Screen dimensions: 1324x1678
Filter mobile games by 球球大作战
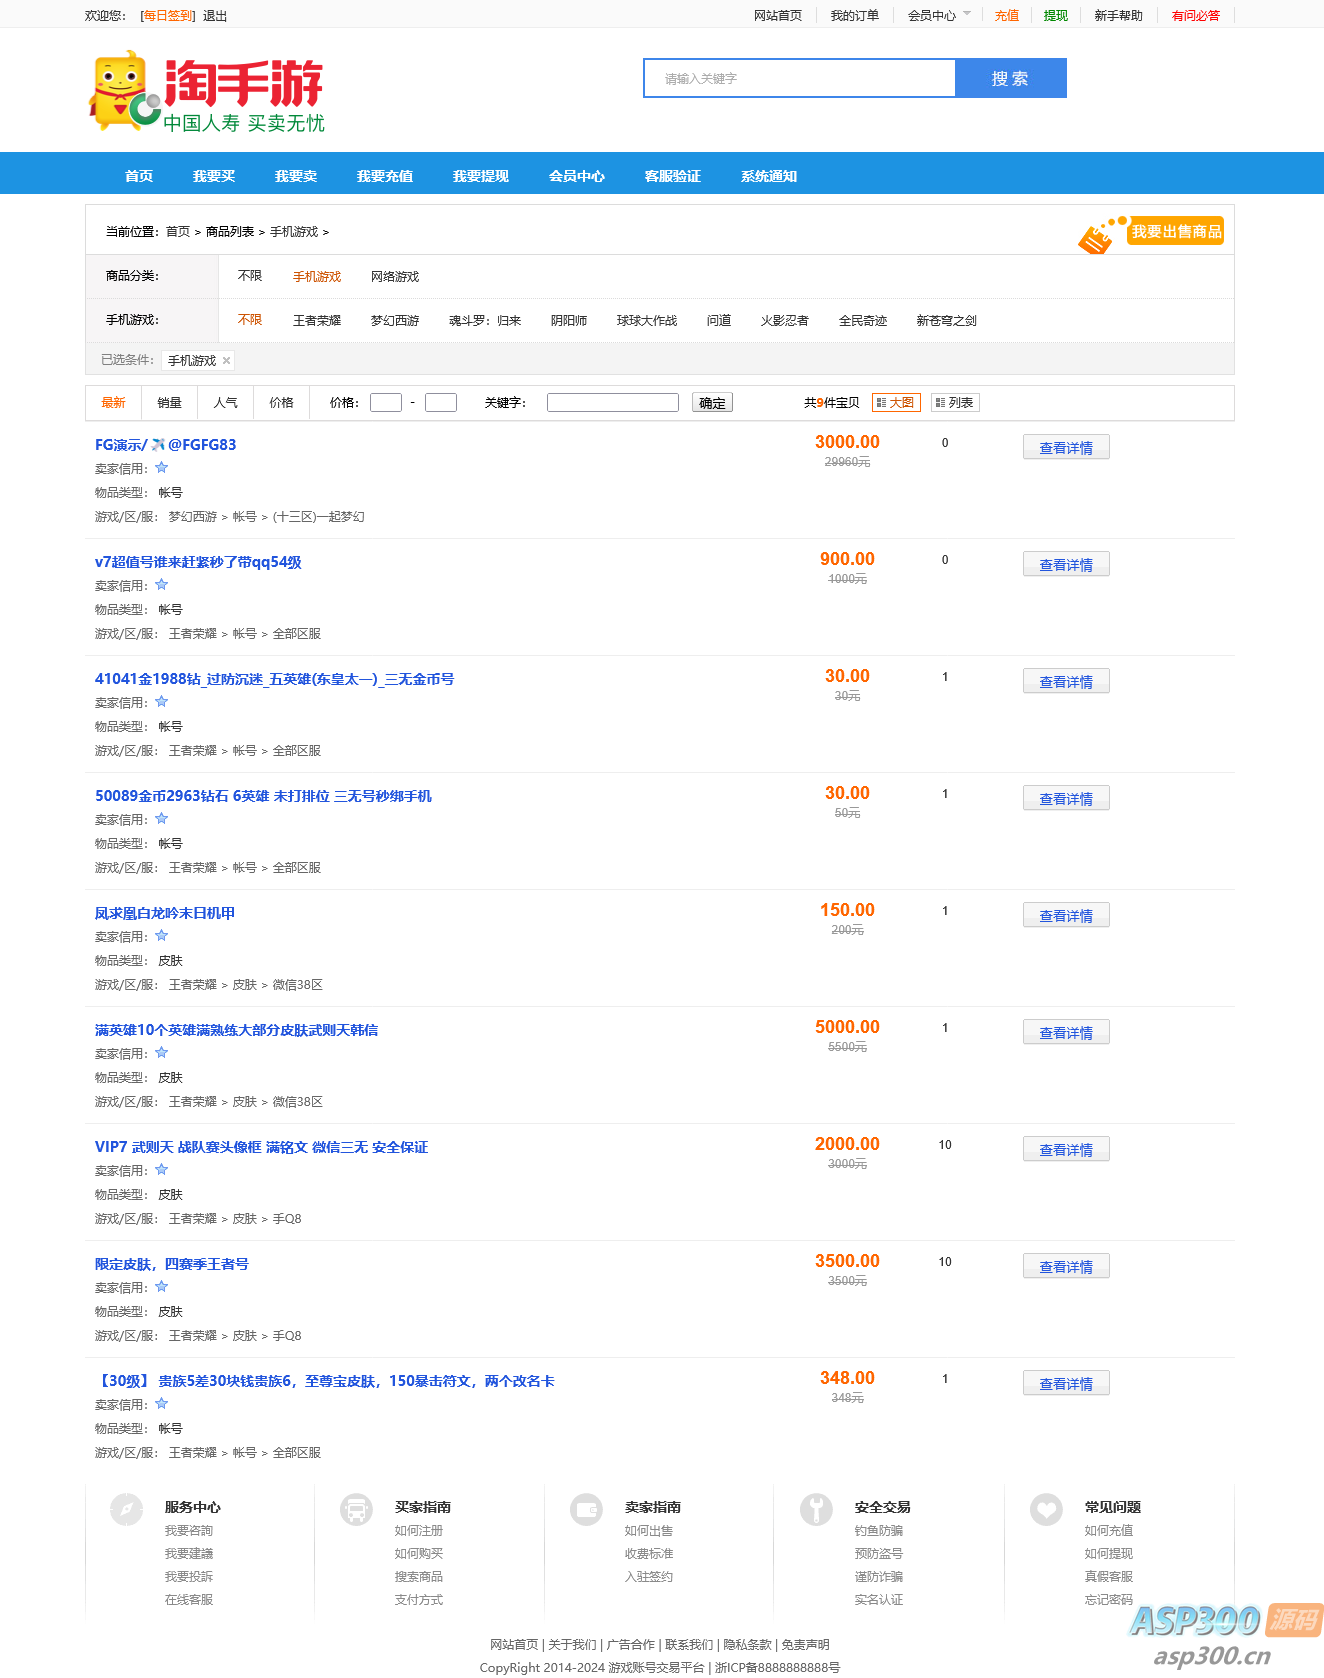[647, 321]
